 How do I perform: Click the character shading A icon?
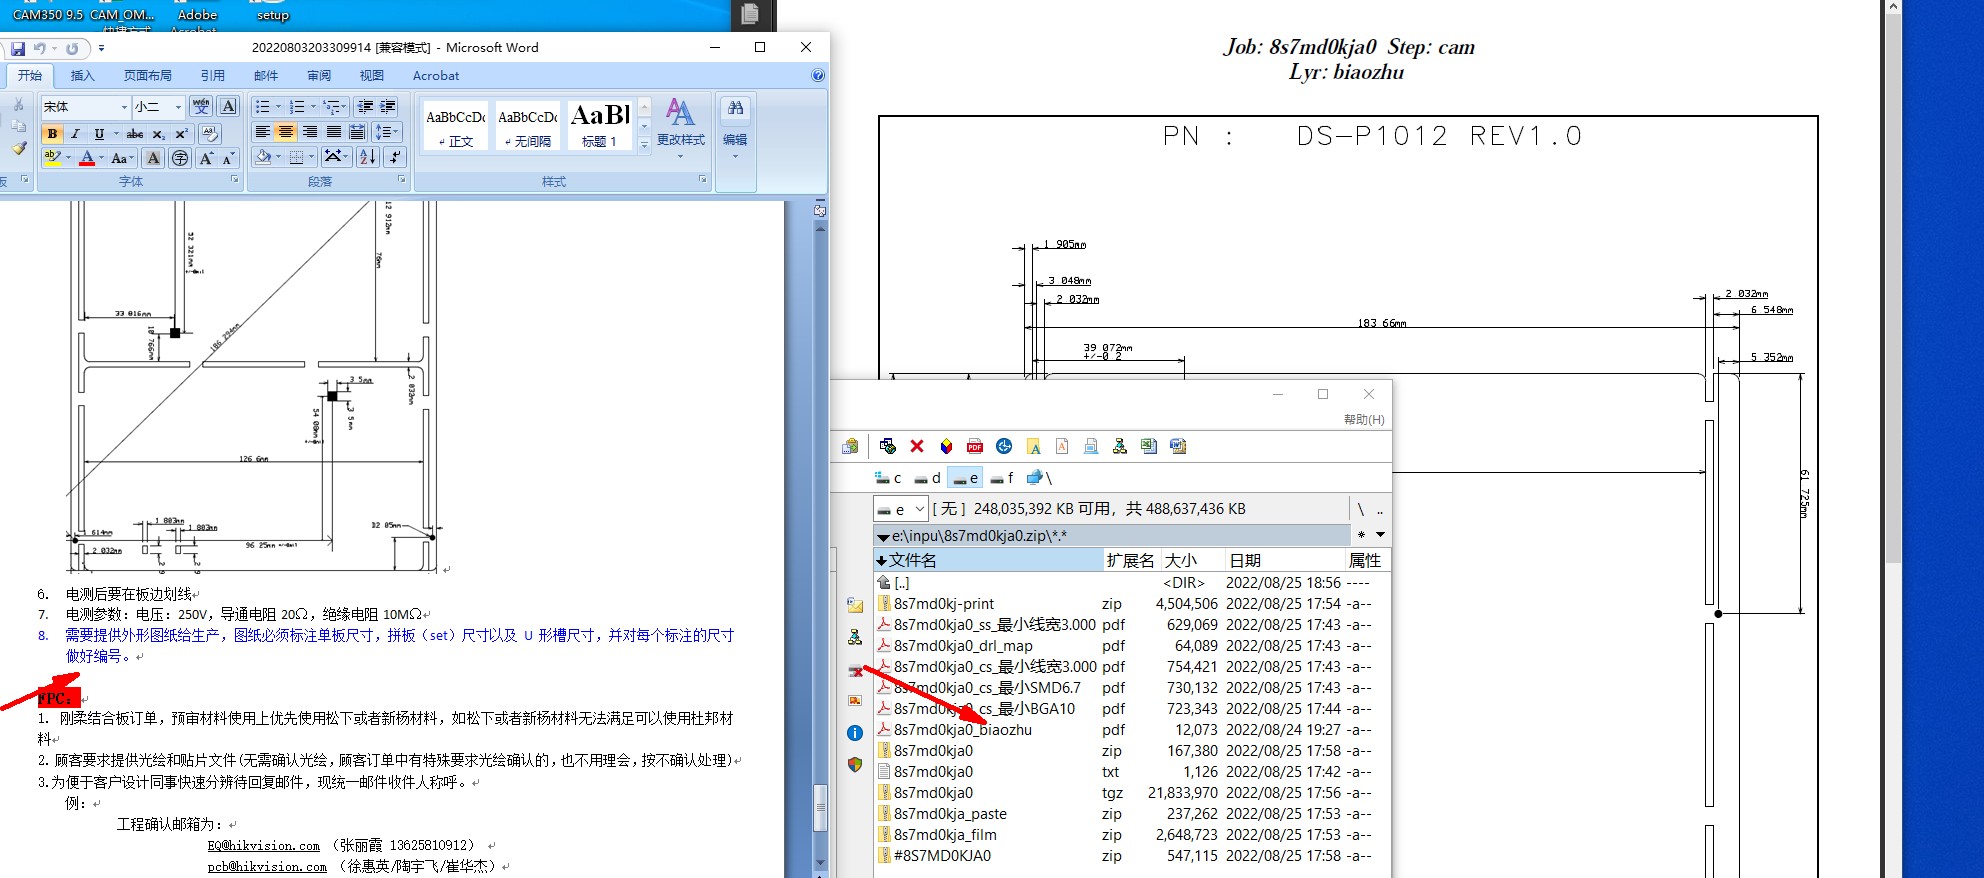[x=153, y=158]
